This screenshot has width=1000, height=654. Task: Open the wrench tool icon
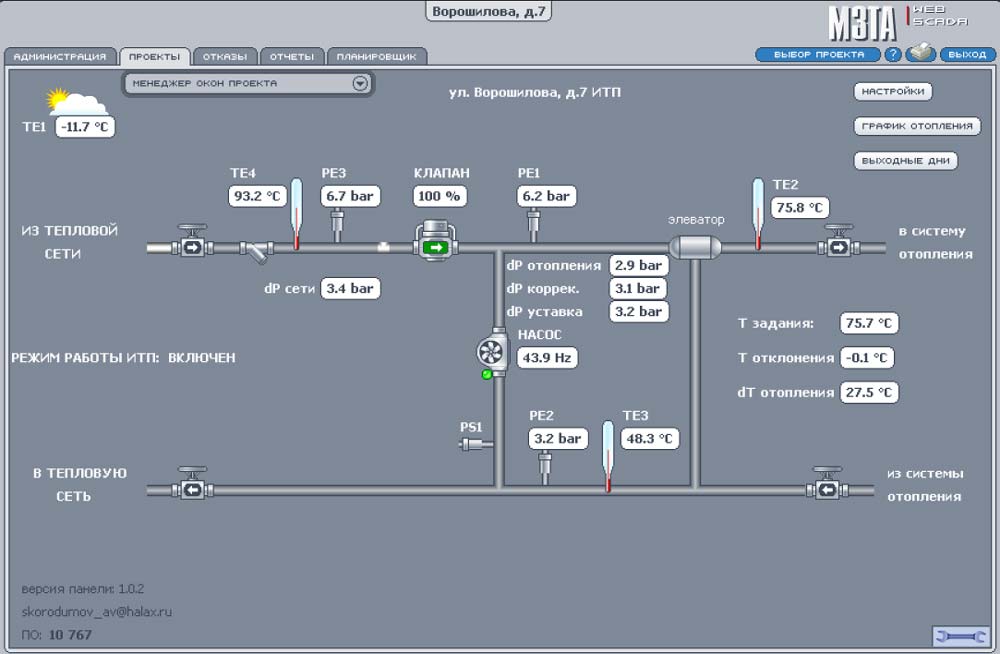[x=961, y=636]
